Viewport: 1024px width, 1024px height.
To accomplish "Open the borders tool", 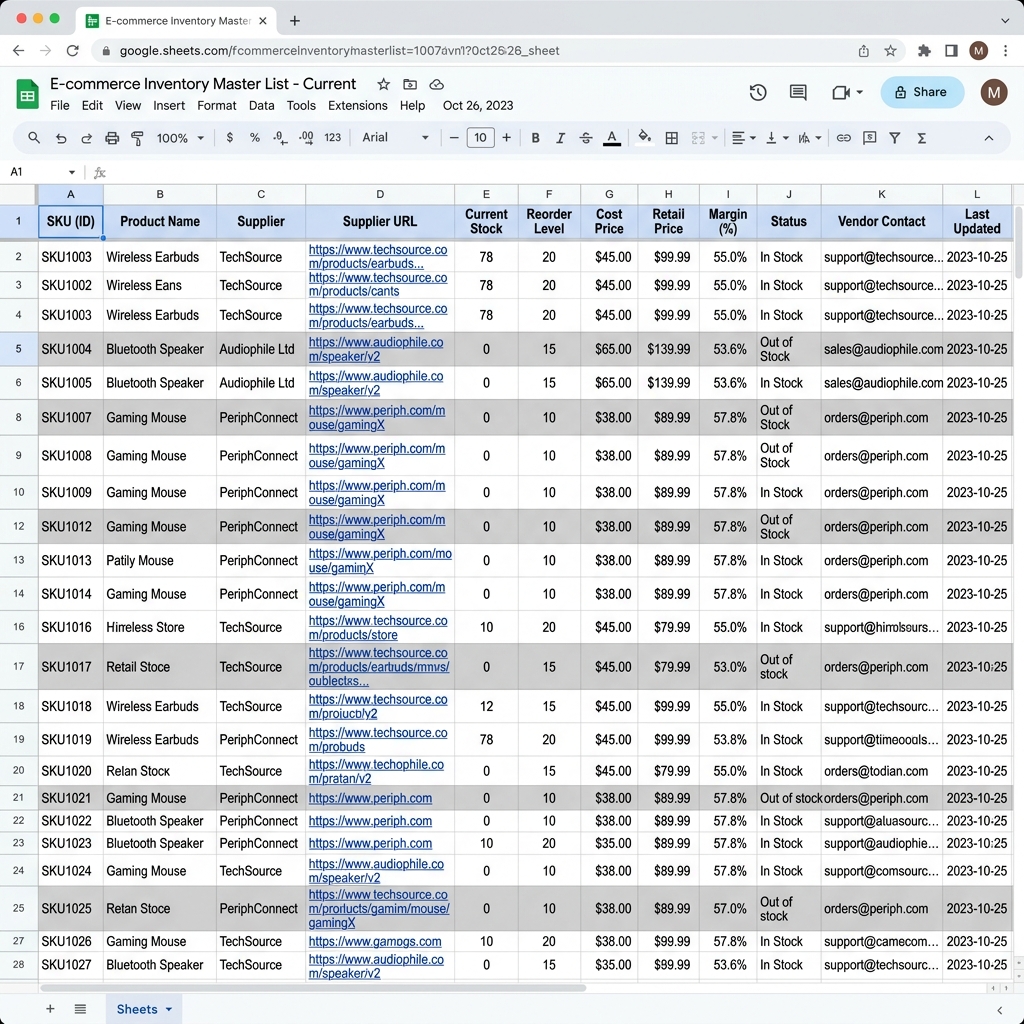I will pyautogui.click(x=671, y=138).
